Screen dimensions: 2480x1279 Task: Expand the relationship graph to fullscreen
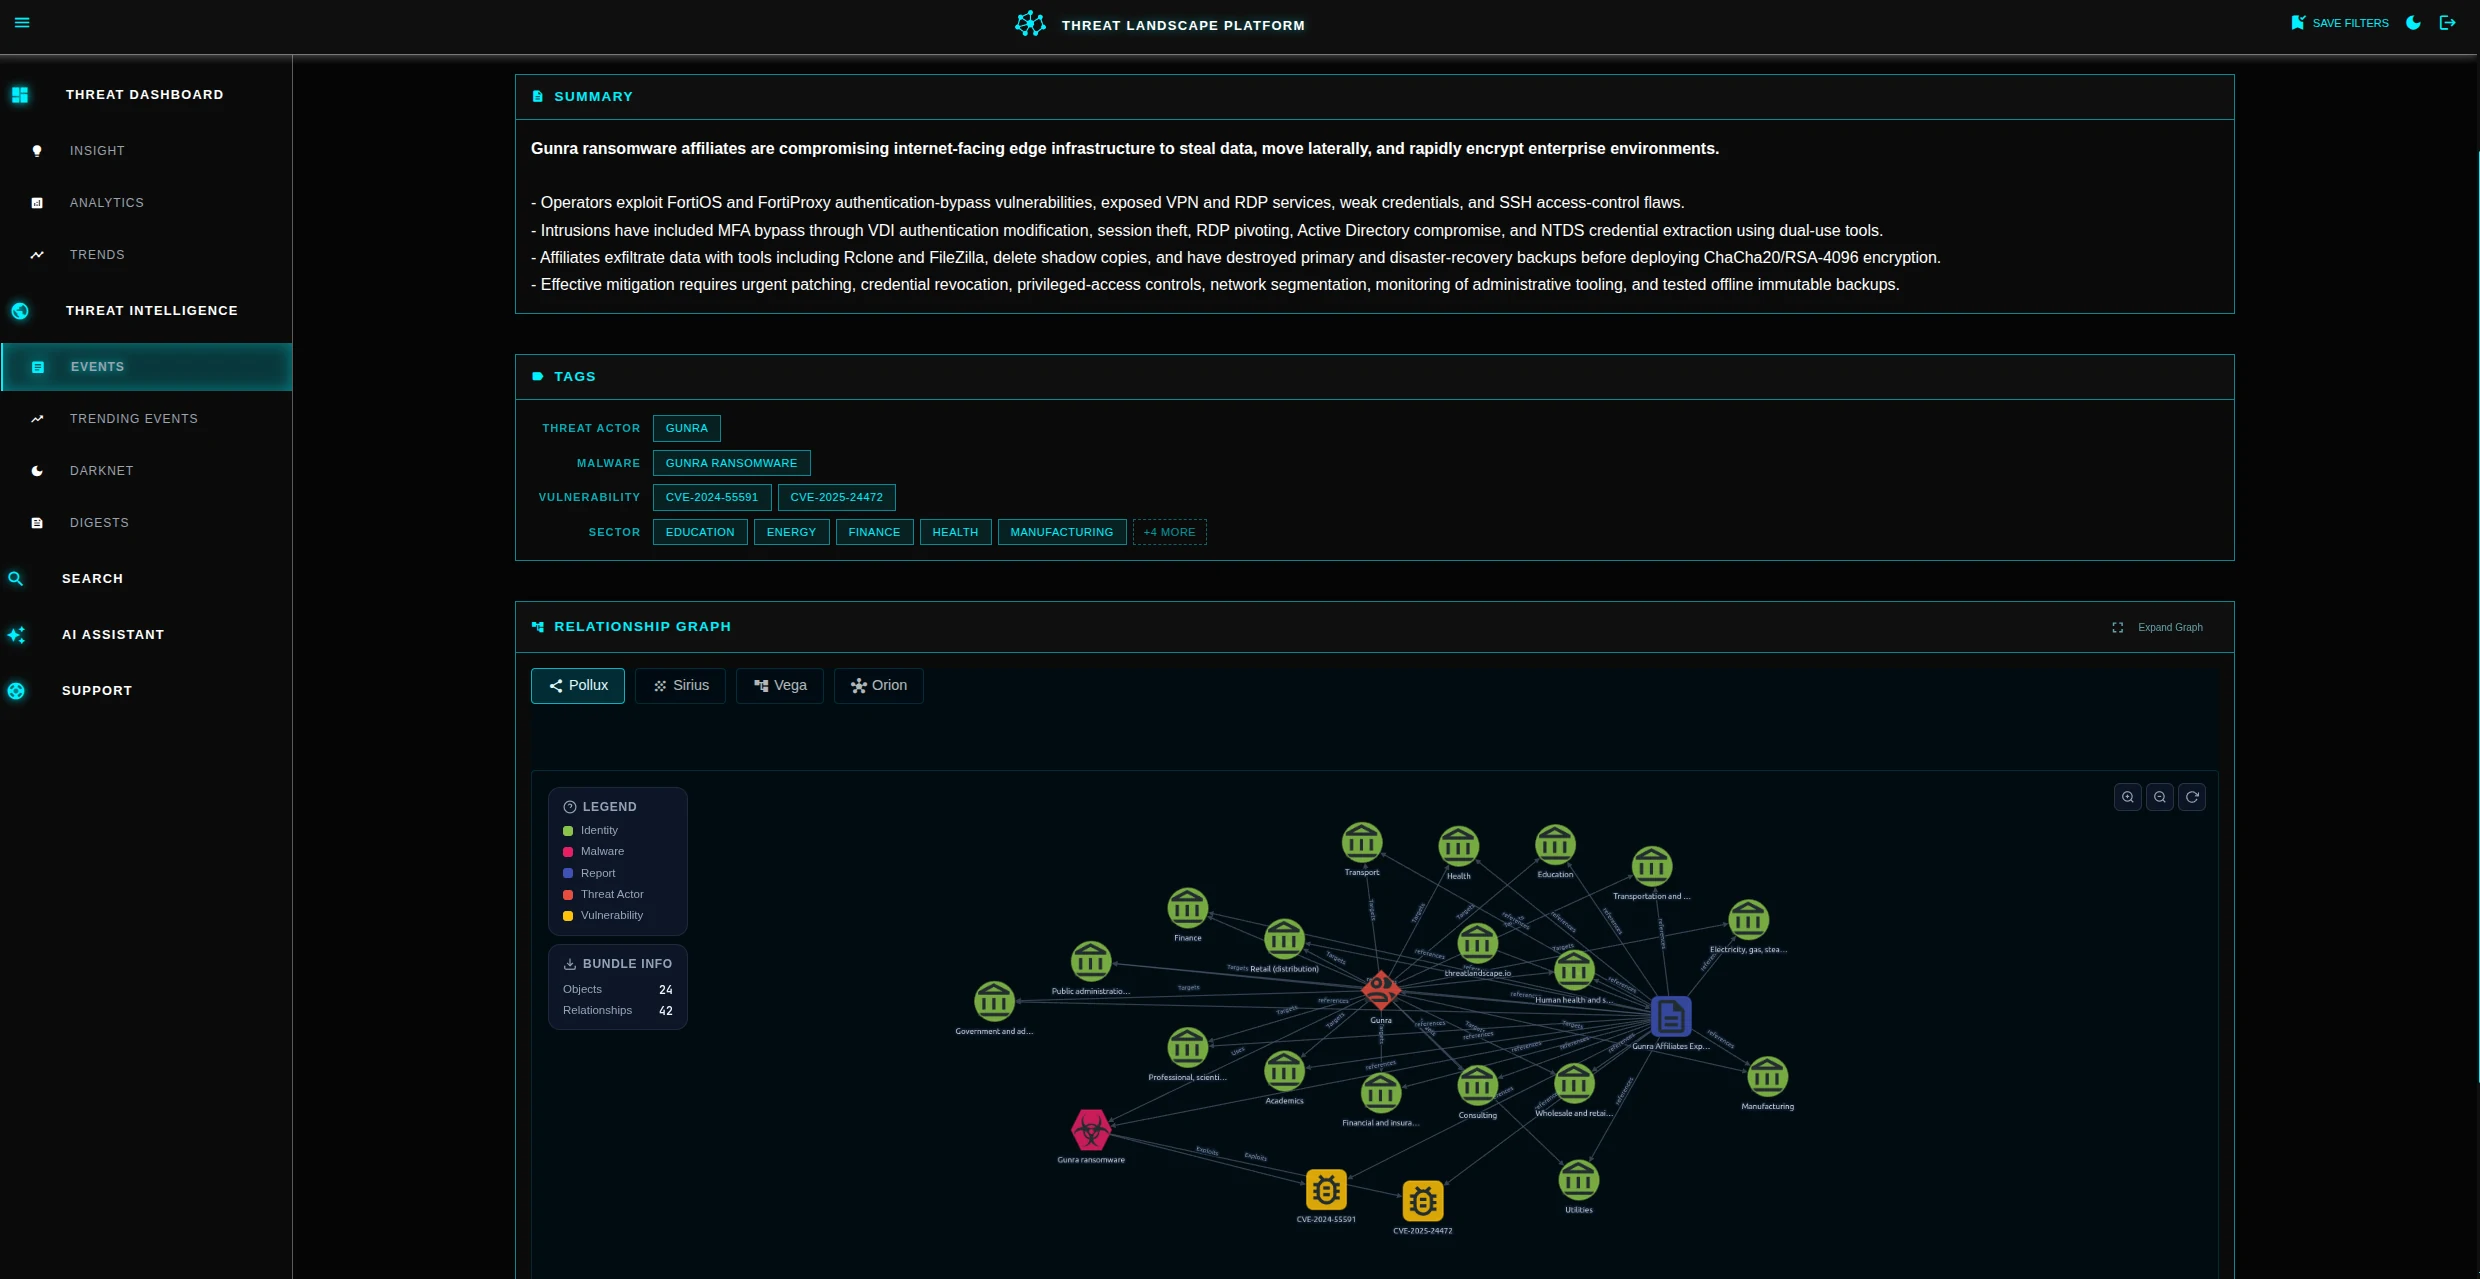pyautogui.click(x=2160, y=627)
